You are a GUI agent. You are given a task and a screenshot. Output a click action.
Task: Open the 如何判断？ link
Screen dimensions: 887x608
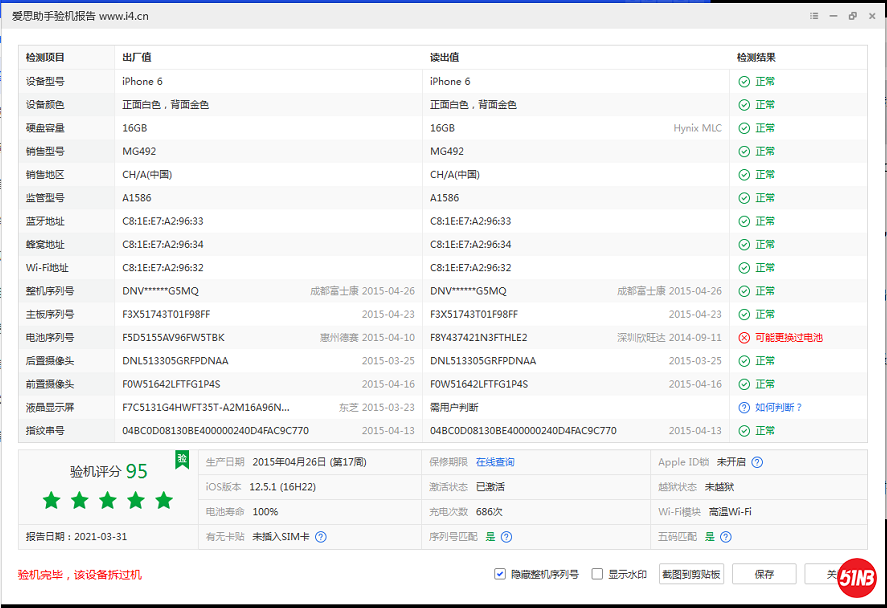(778, 407)
